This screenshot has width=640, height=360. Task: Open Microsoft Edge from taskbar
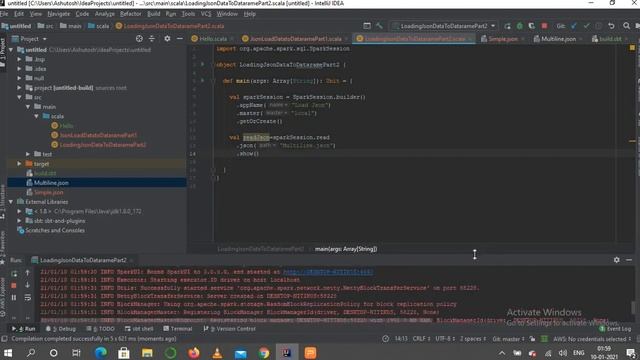tap(100, 353)
